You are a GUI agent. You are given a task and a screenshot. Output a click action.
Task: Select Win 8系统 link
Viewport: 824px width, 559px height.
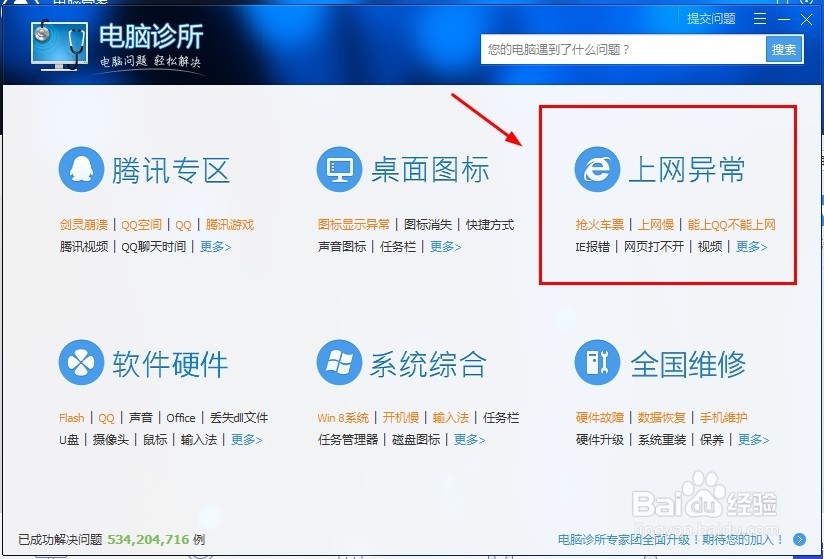[343, 418]
